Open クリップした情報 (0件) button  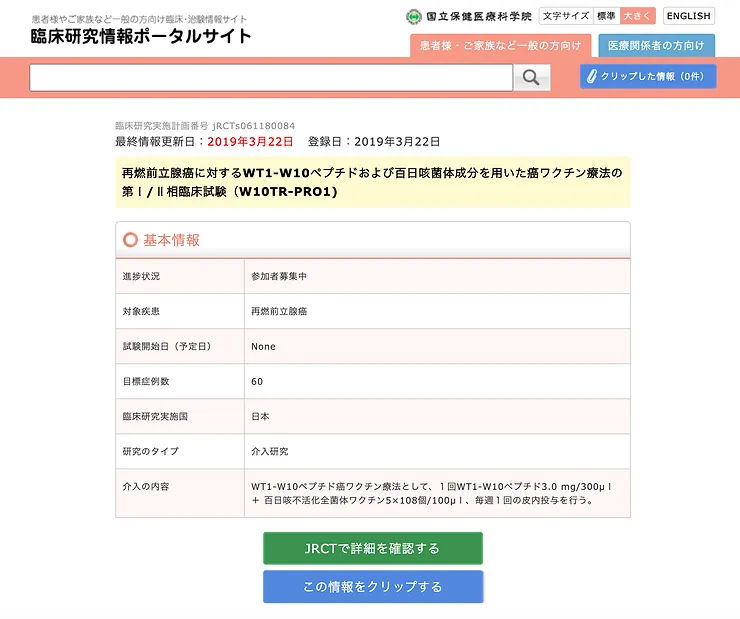648,76
